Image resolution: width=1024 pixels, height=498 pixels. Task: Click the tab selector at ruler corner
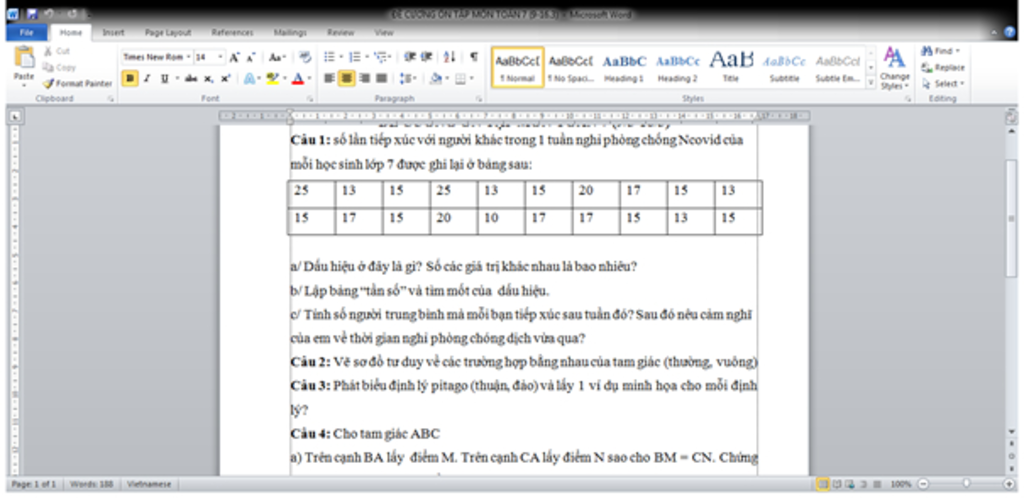click(14, 117)
